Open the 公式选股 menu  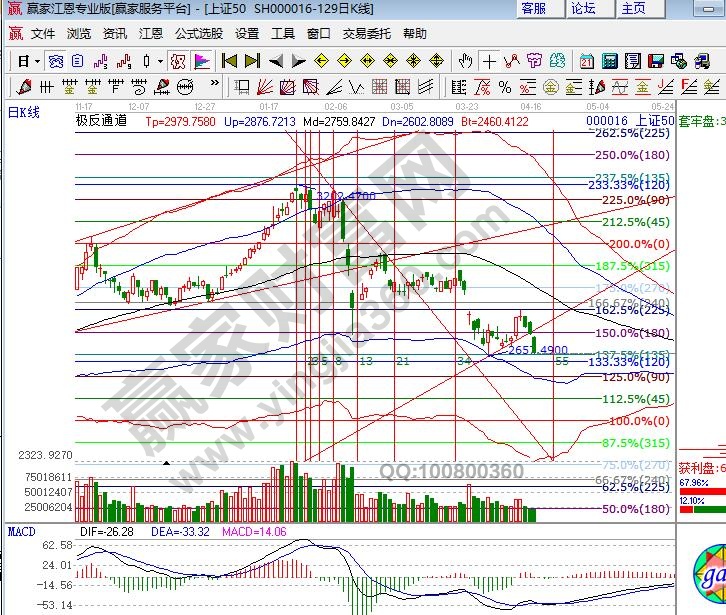[x=199, y=33]
